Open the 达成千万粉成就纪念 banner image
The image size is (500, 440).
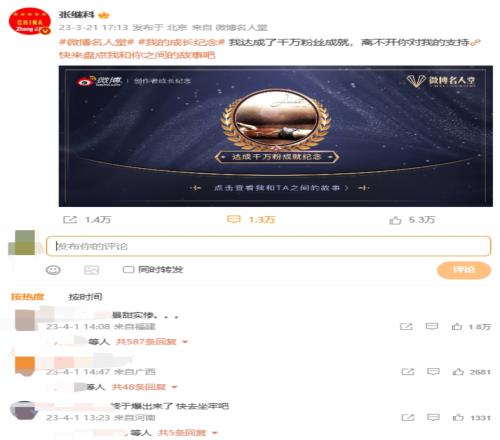tap(276, 136)
